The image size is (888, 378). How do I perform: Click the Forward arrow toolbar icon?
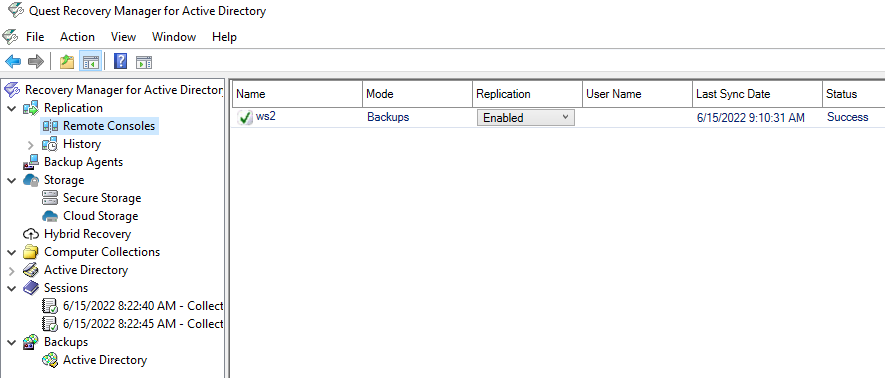36,61
